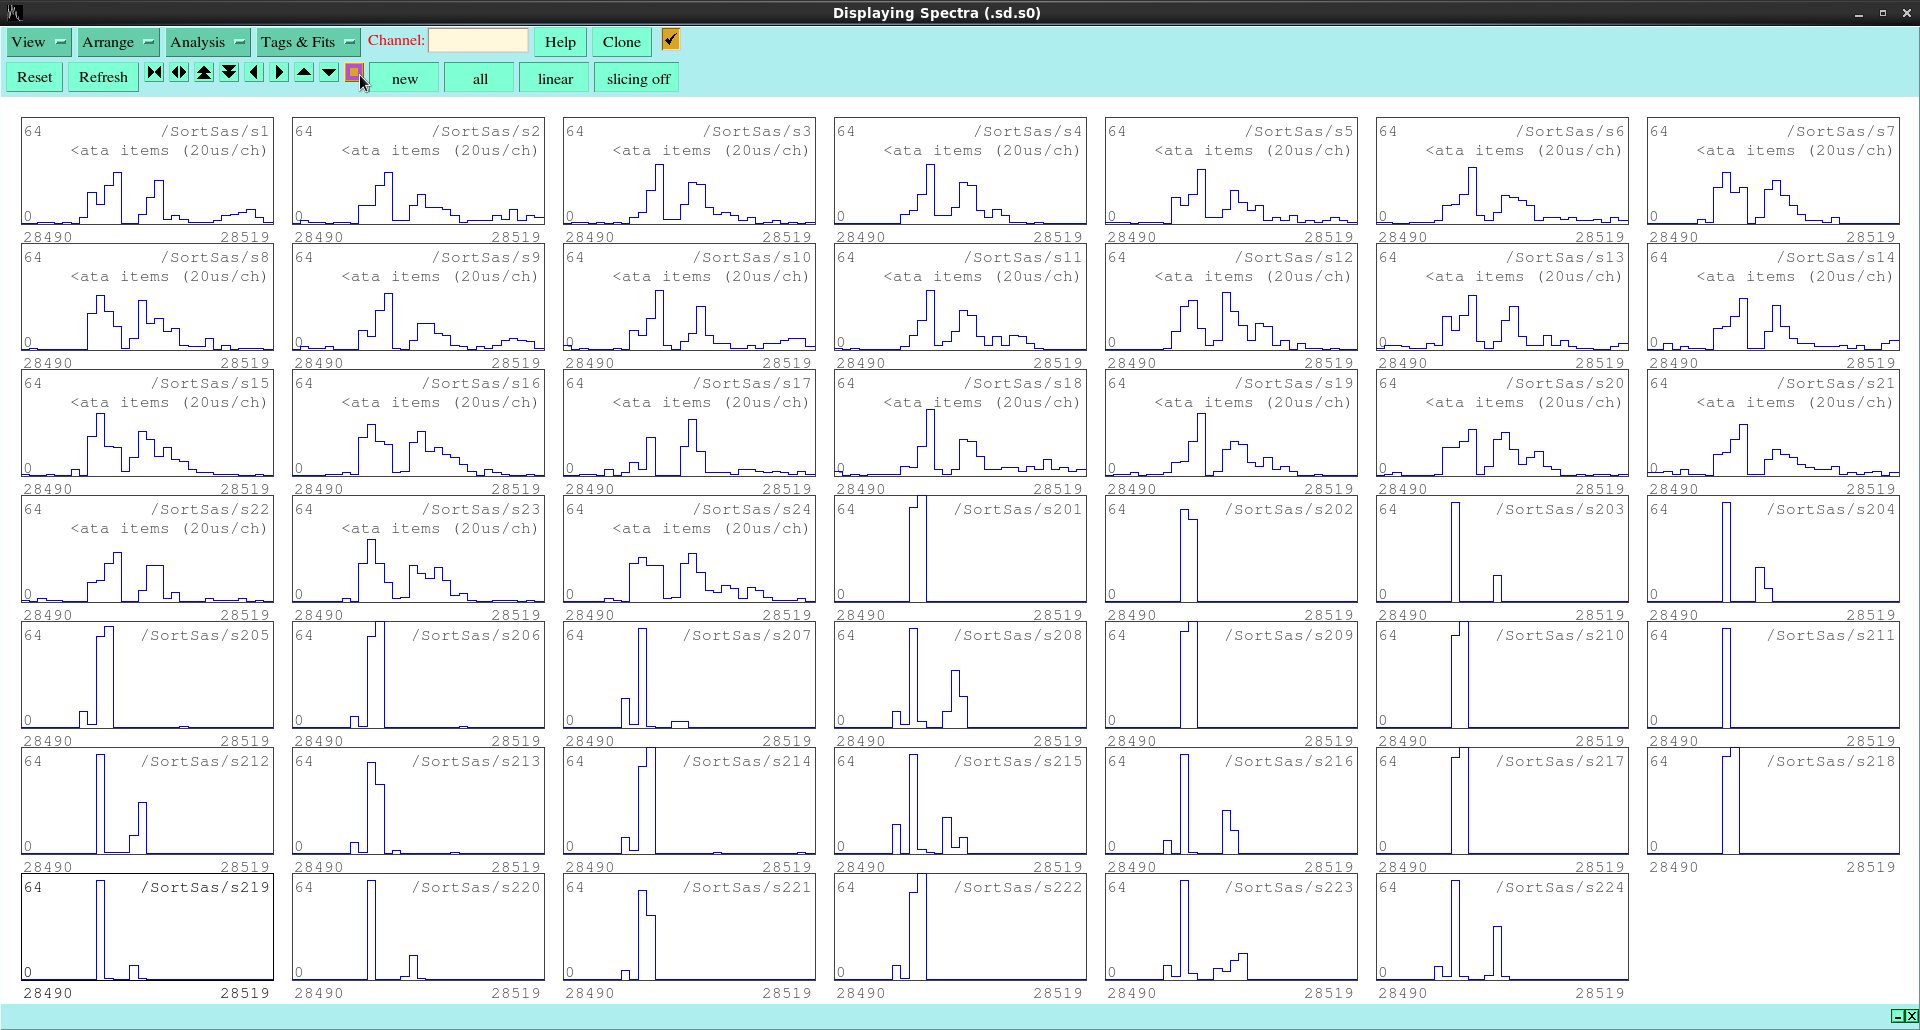Click the Help menu button
The image size is (1920, 1030).
pyautogui.click(x=560, y=42)
